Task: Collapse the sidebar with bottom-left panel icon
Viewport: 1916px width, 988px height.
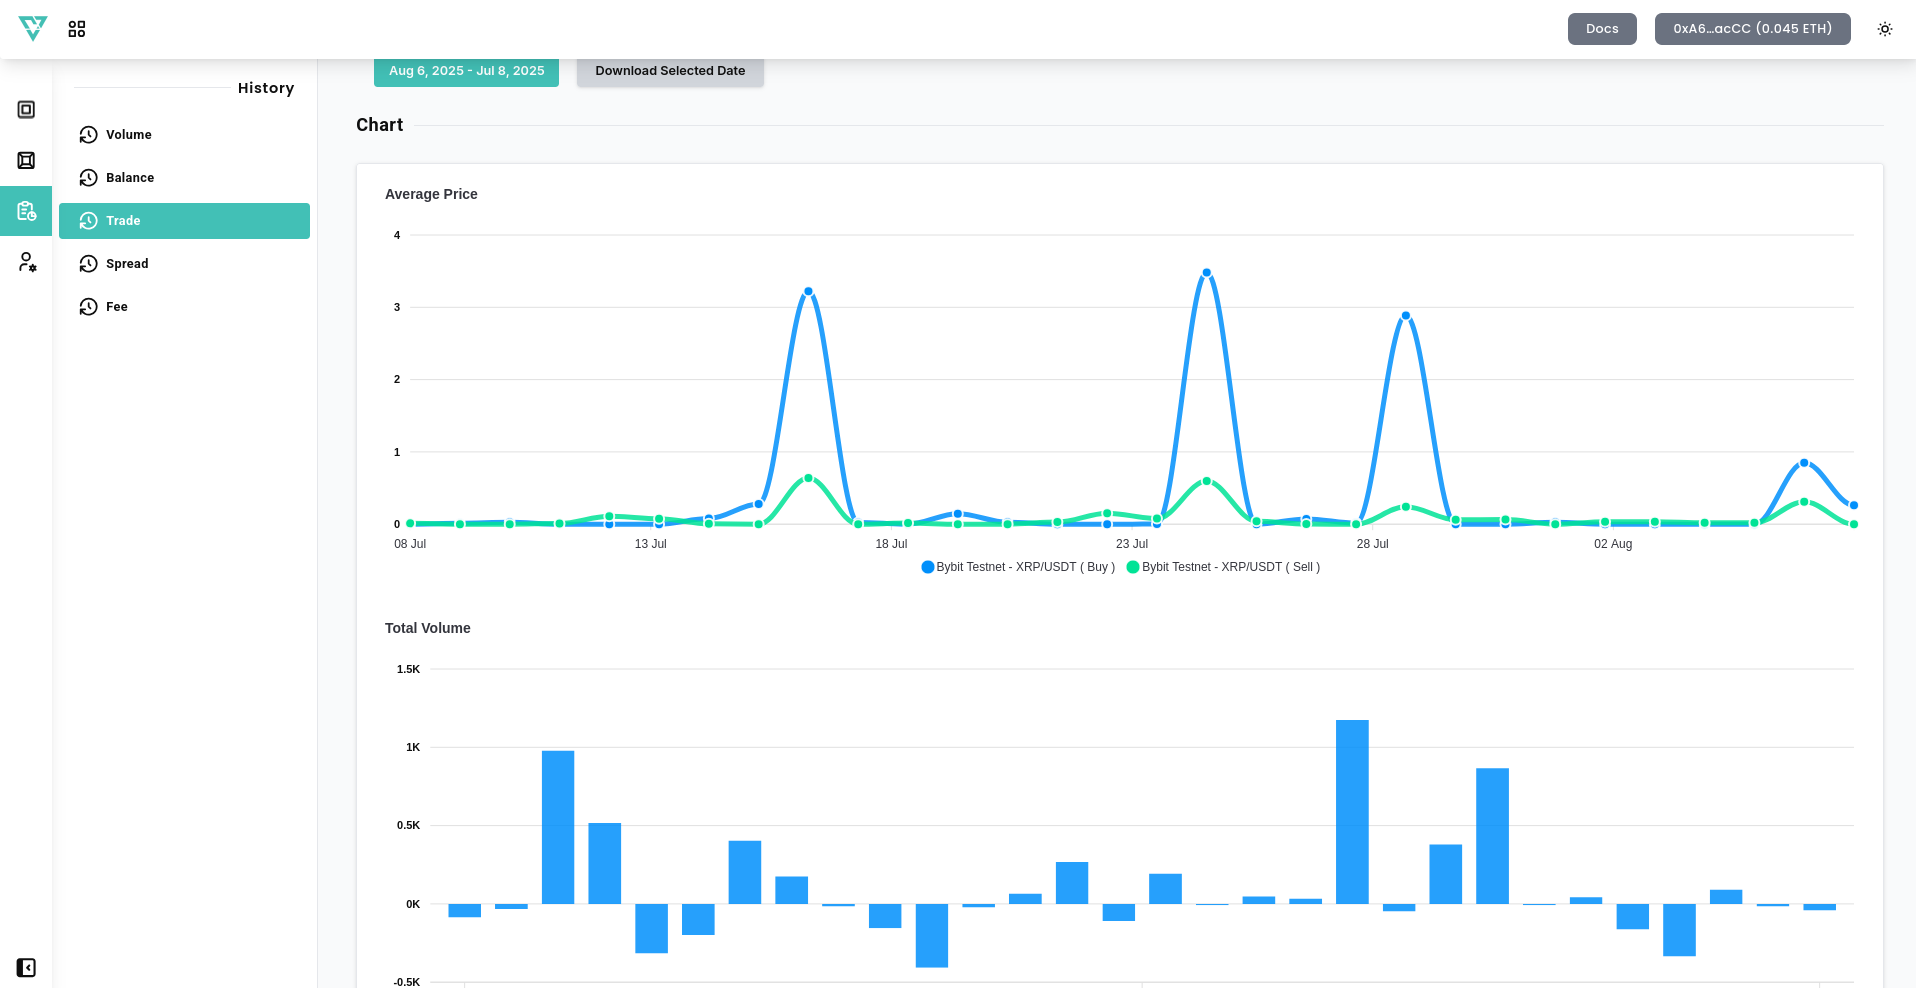Action: pyautogui.click(x=26, y=967)
